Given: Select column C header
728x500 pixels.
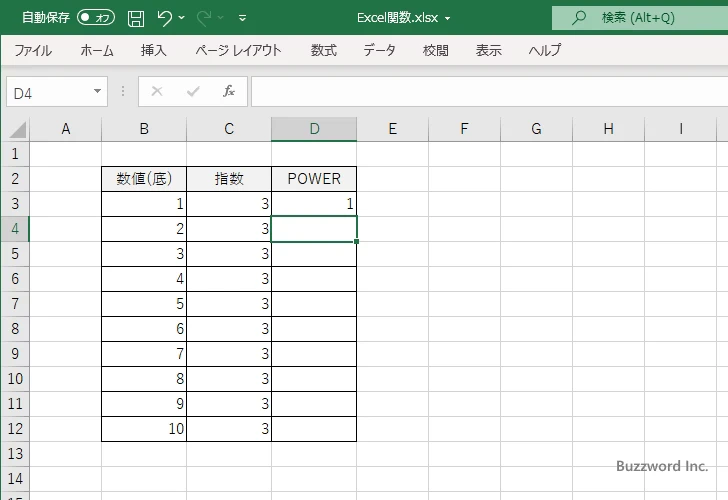Looking at the screenshot, I should click(229, 129).
